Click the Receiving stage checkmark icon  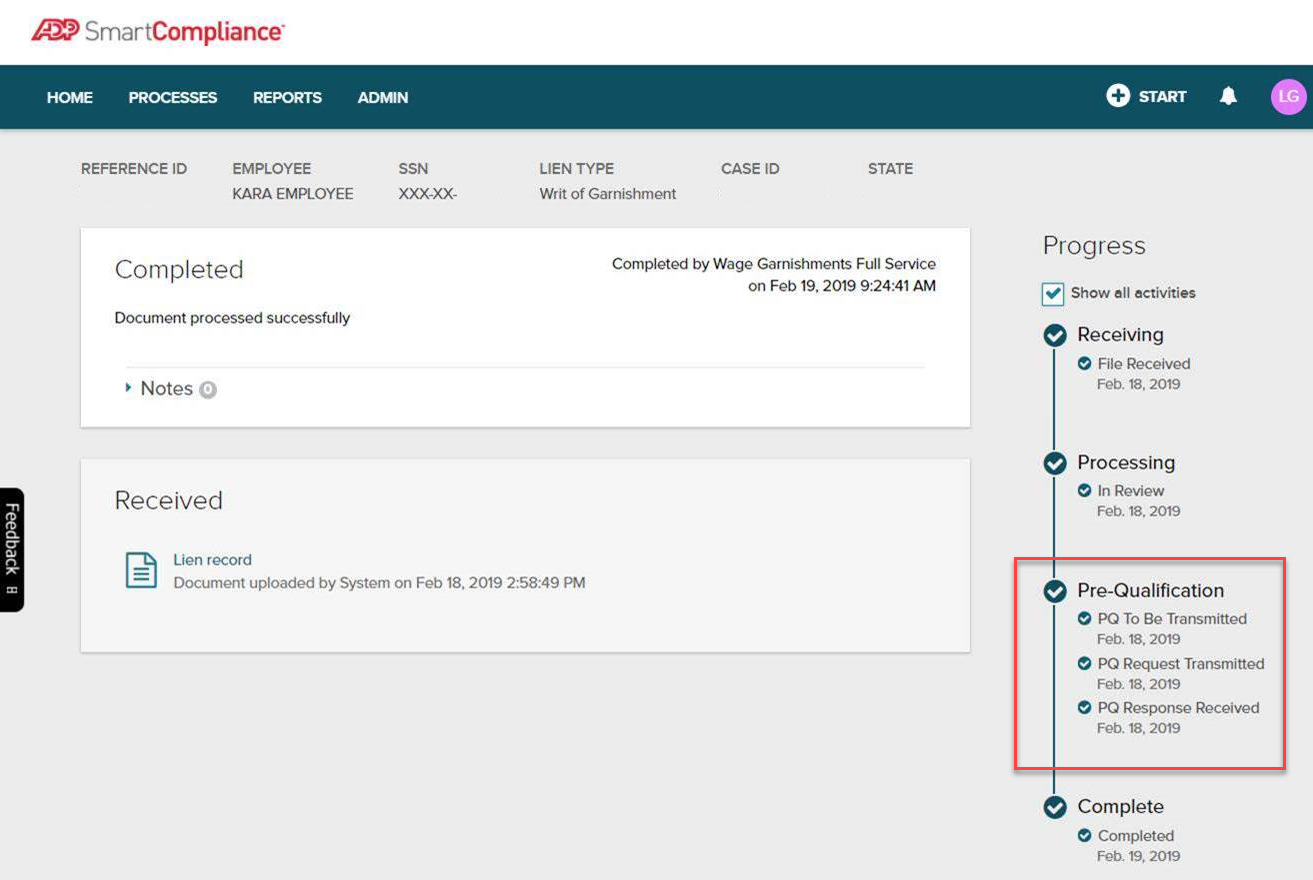(x=1054, y=335)
